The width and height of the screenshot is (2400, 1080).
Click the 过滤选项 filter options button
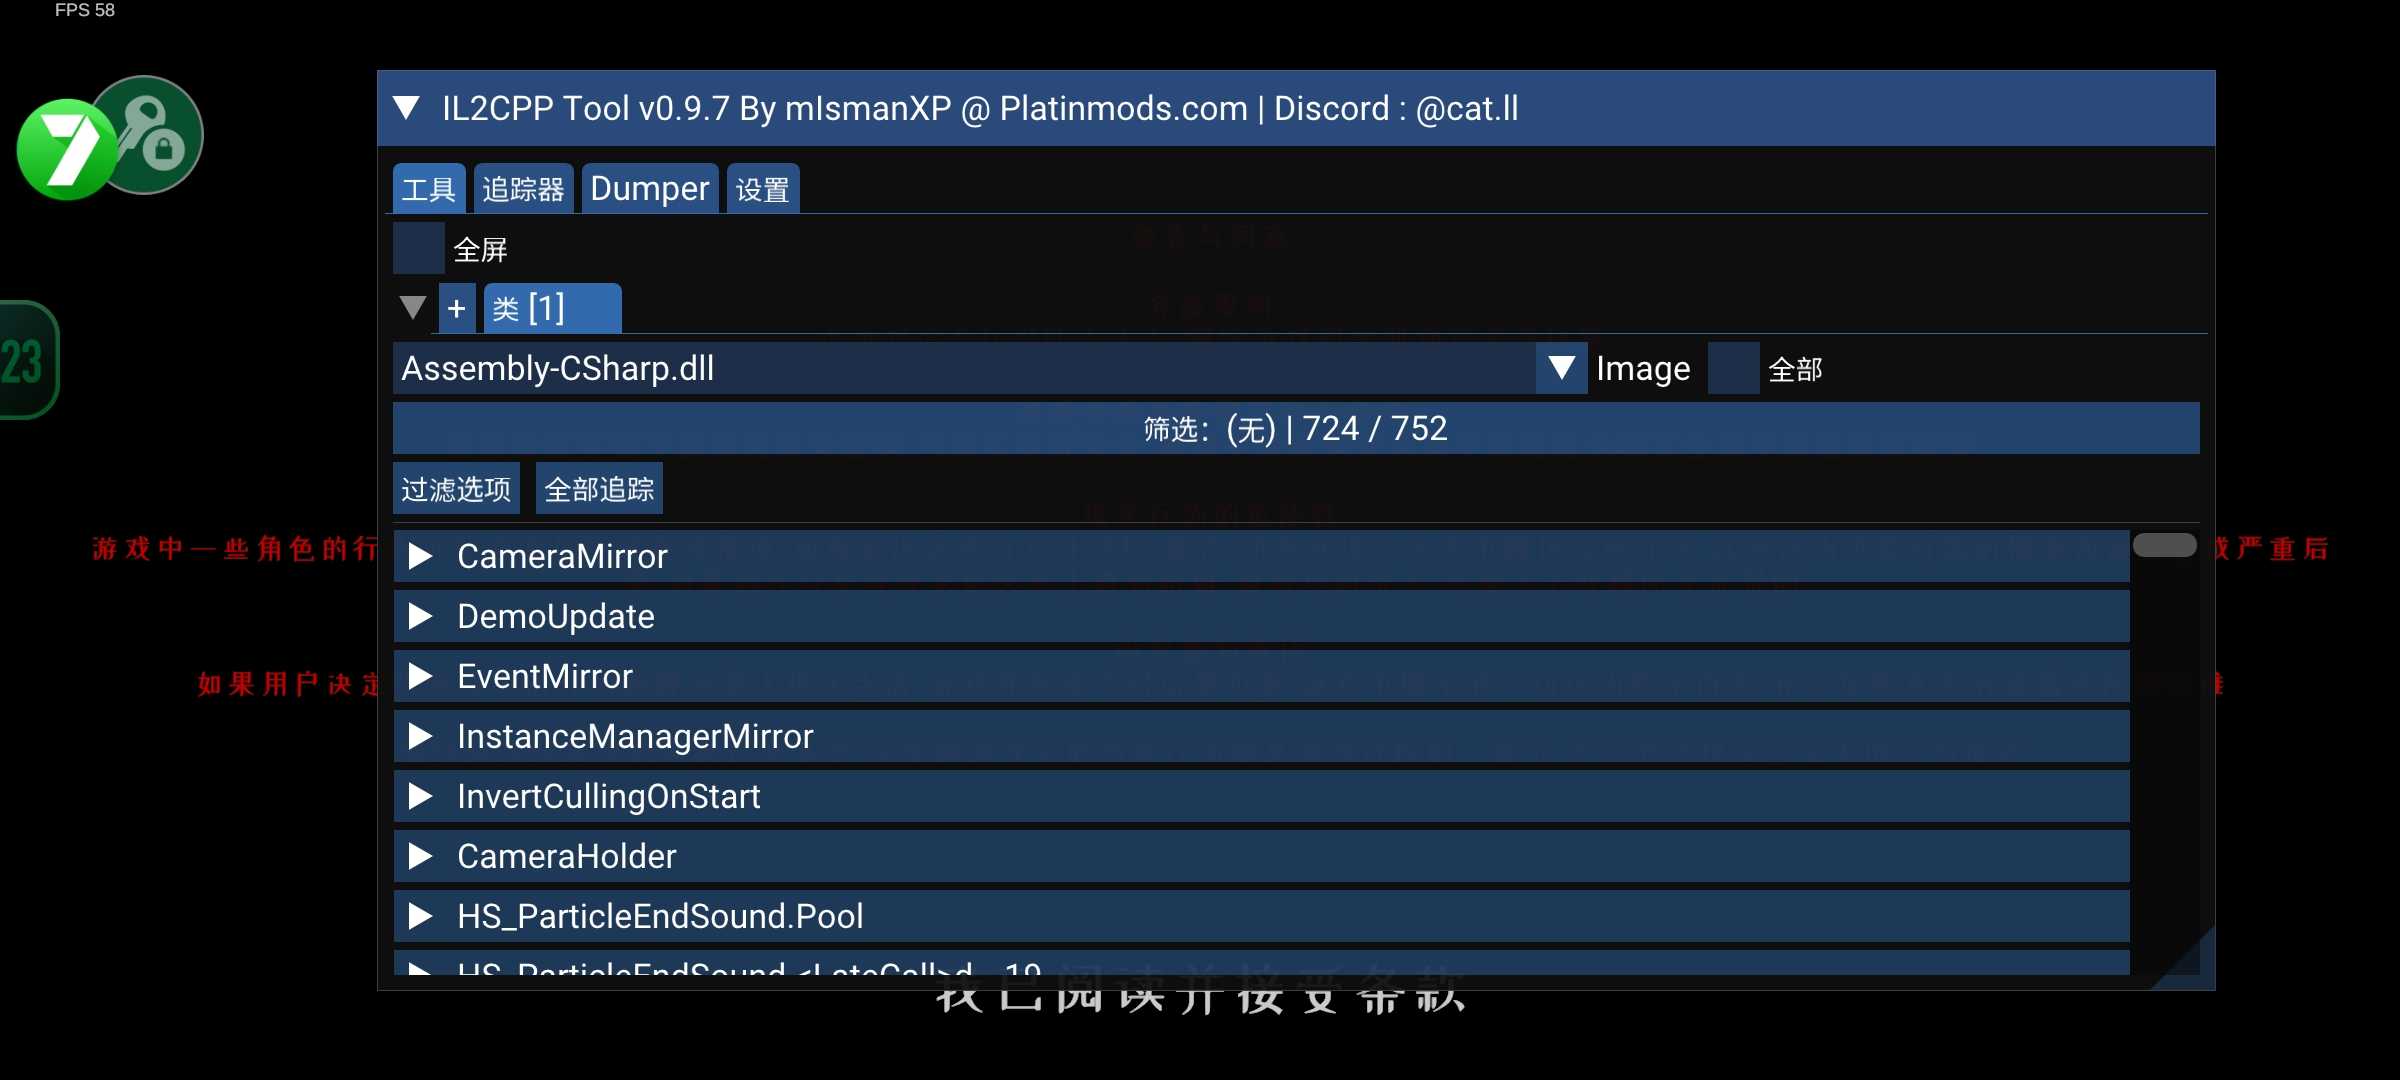click(456, 488)
